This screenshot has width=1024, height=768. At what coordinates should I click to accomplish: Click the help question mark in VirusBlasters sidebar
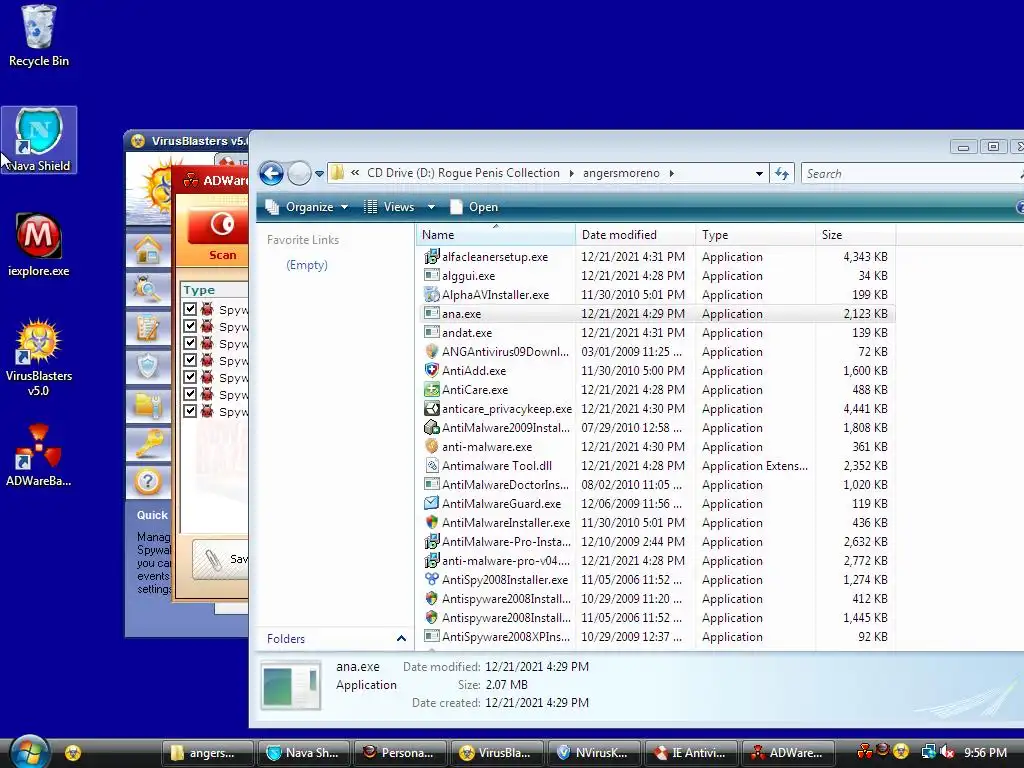pyautogui.click(x=148, y=482)
